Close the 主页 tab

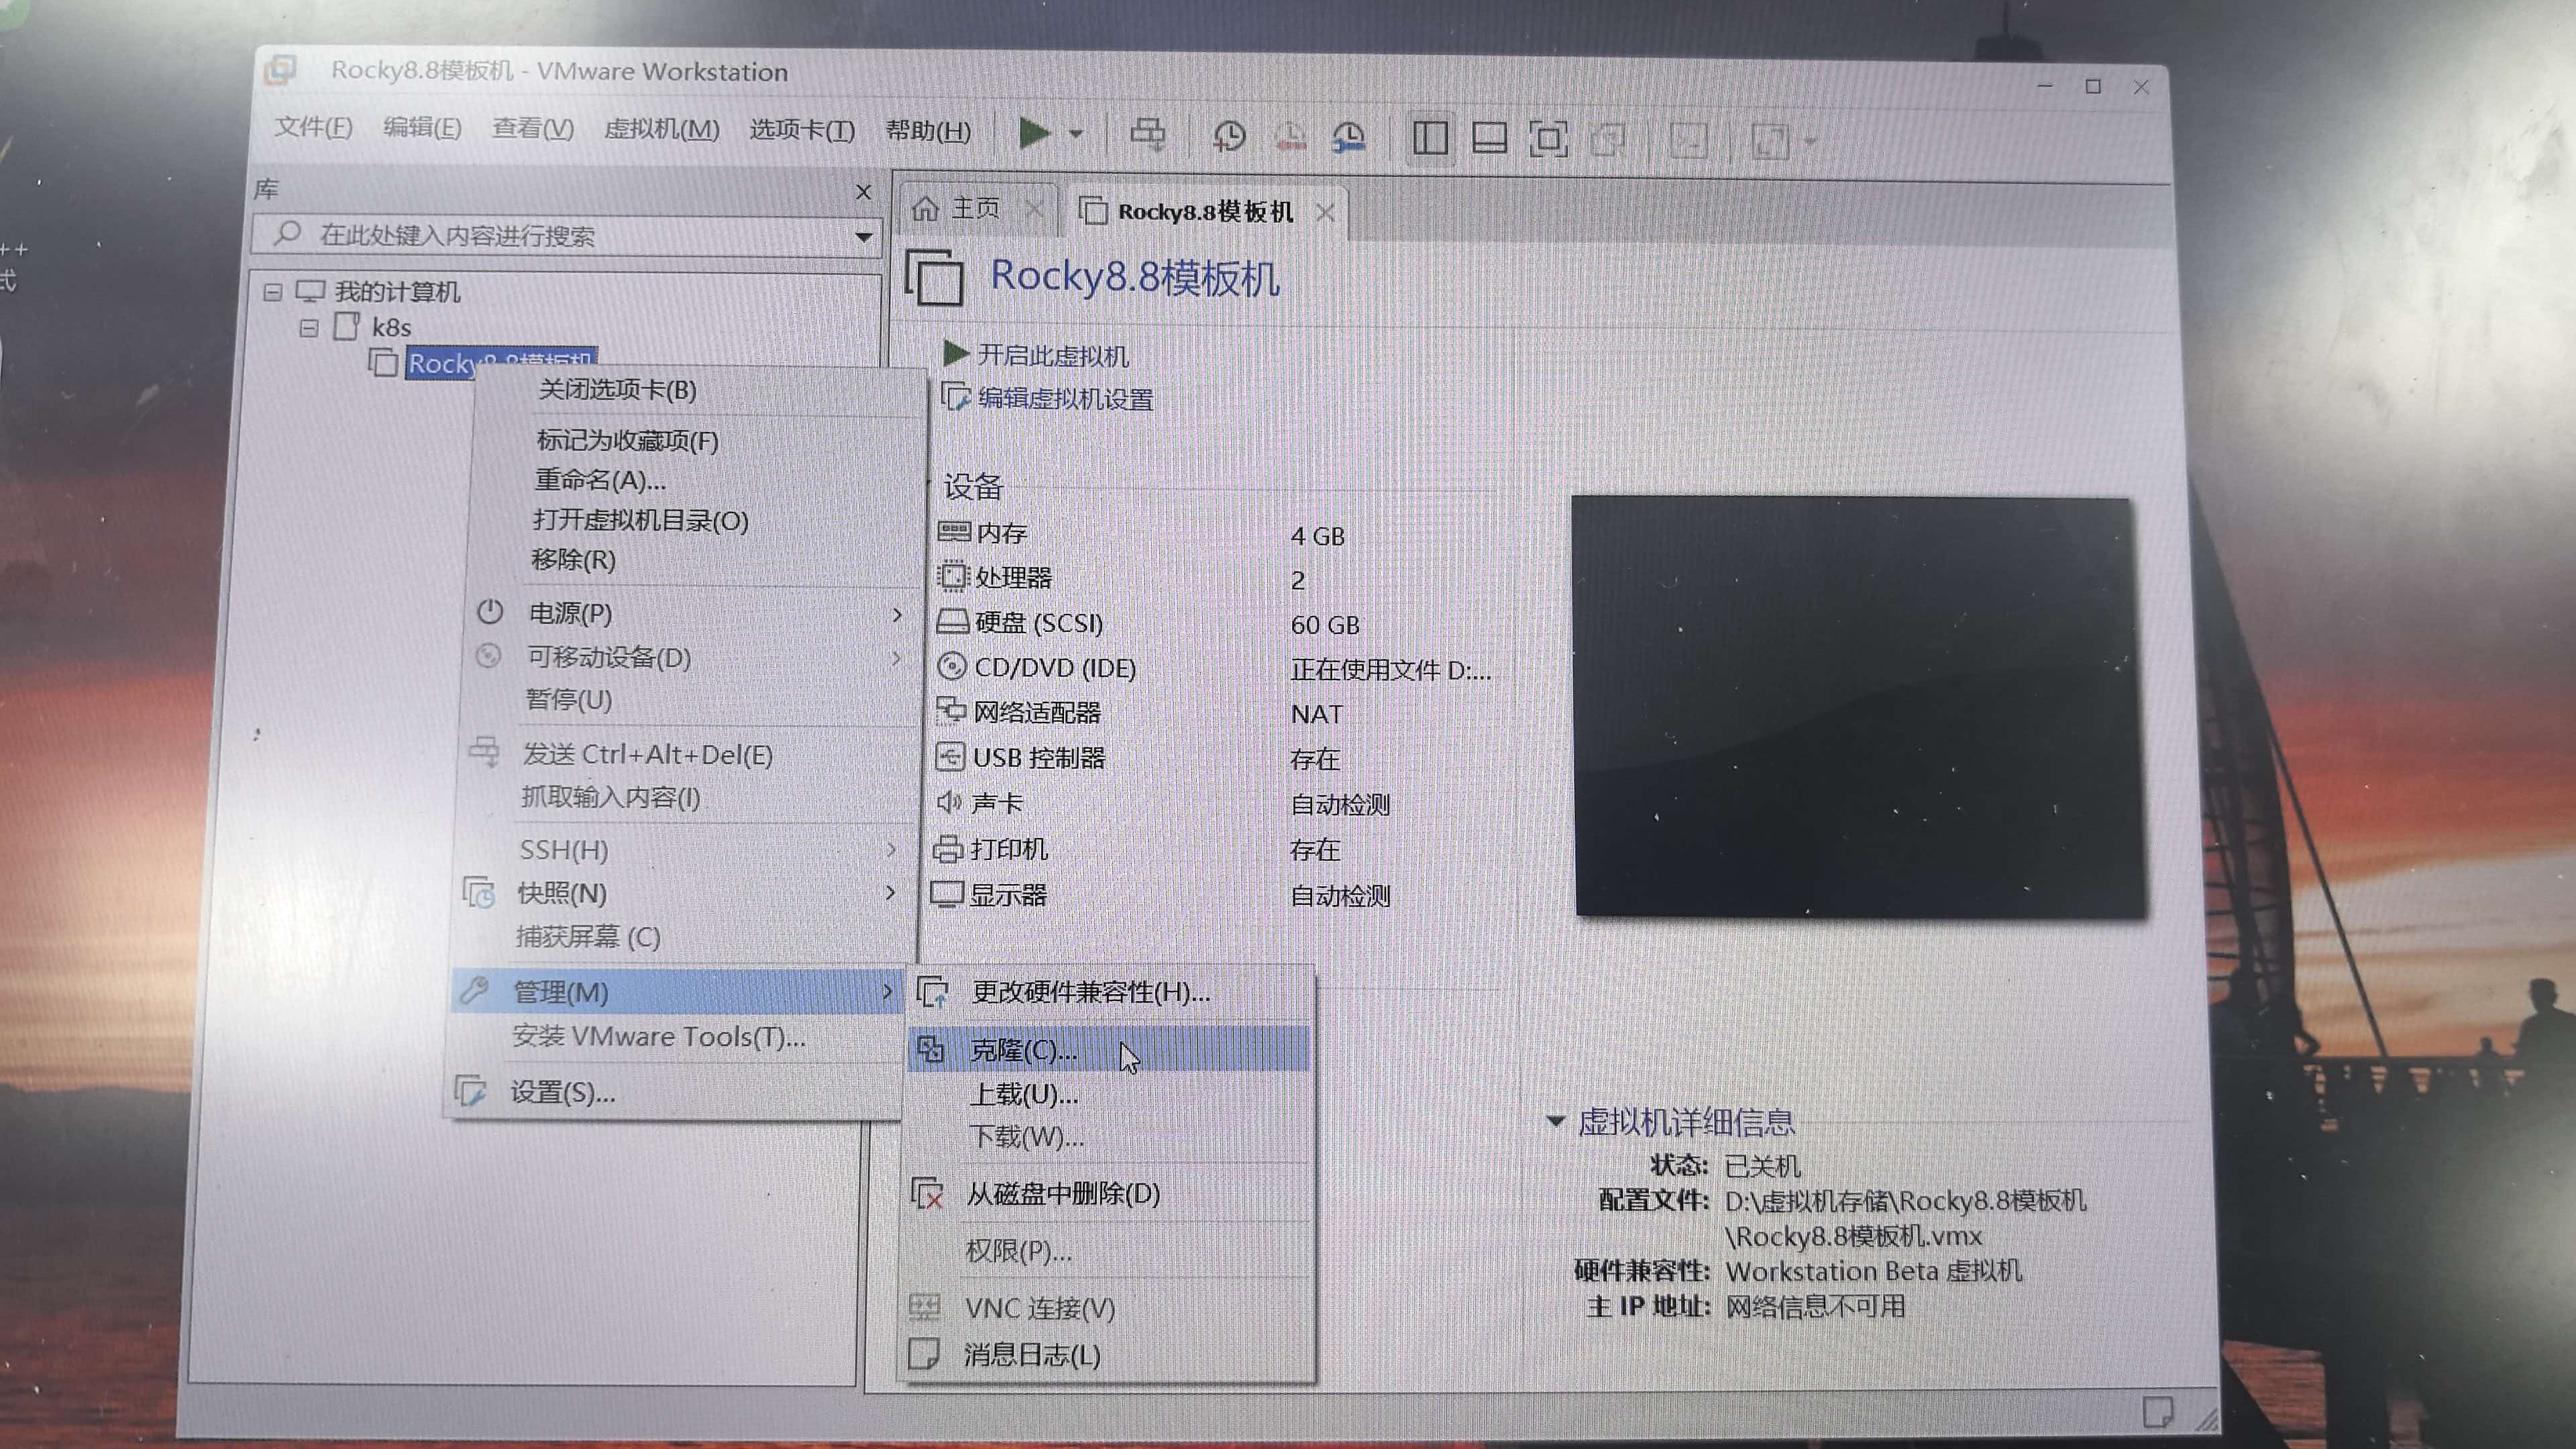1034,209
